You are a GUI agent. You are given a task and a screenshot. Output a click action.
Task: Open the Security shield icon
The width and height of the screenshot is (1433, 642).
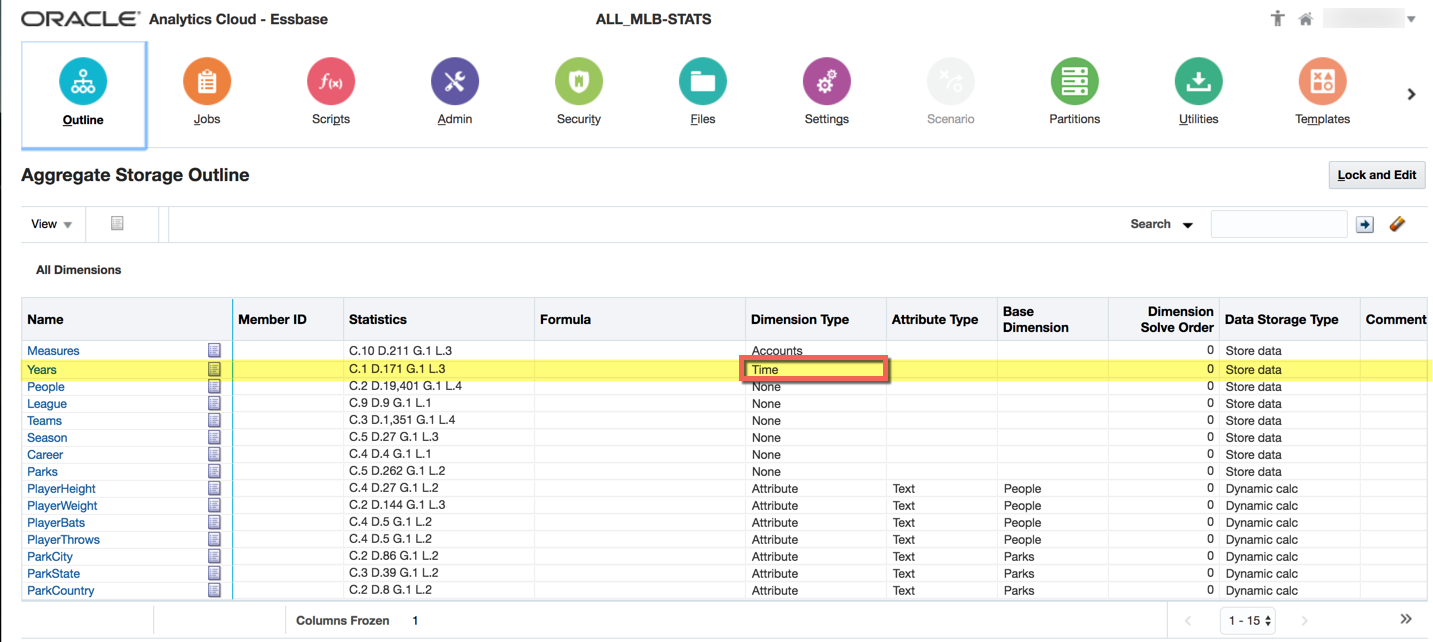579,82
